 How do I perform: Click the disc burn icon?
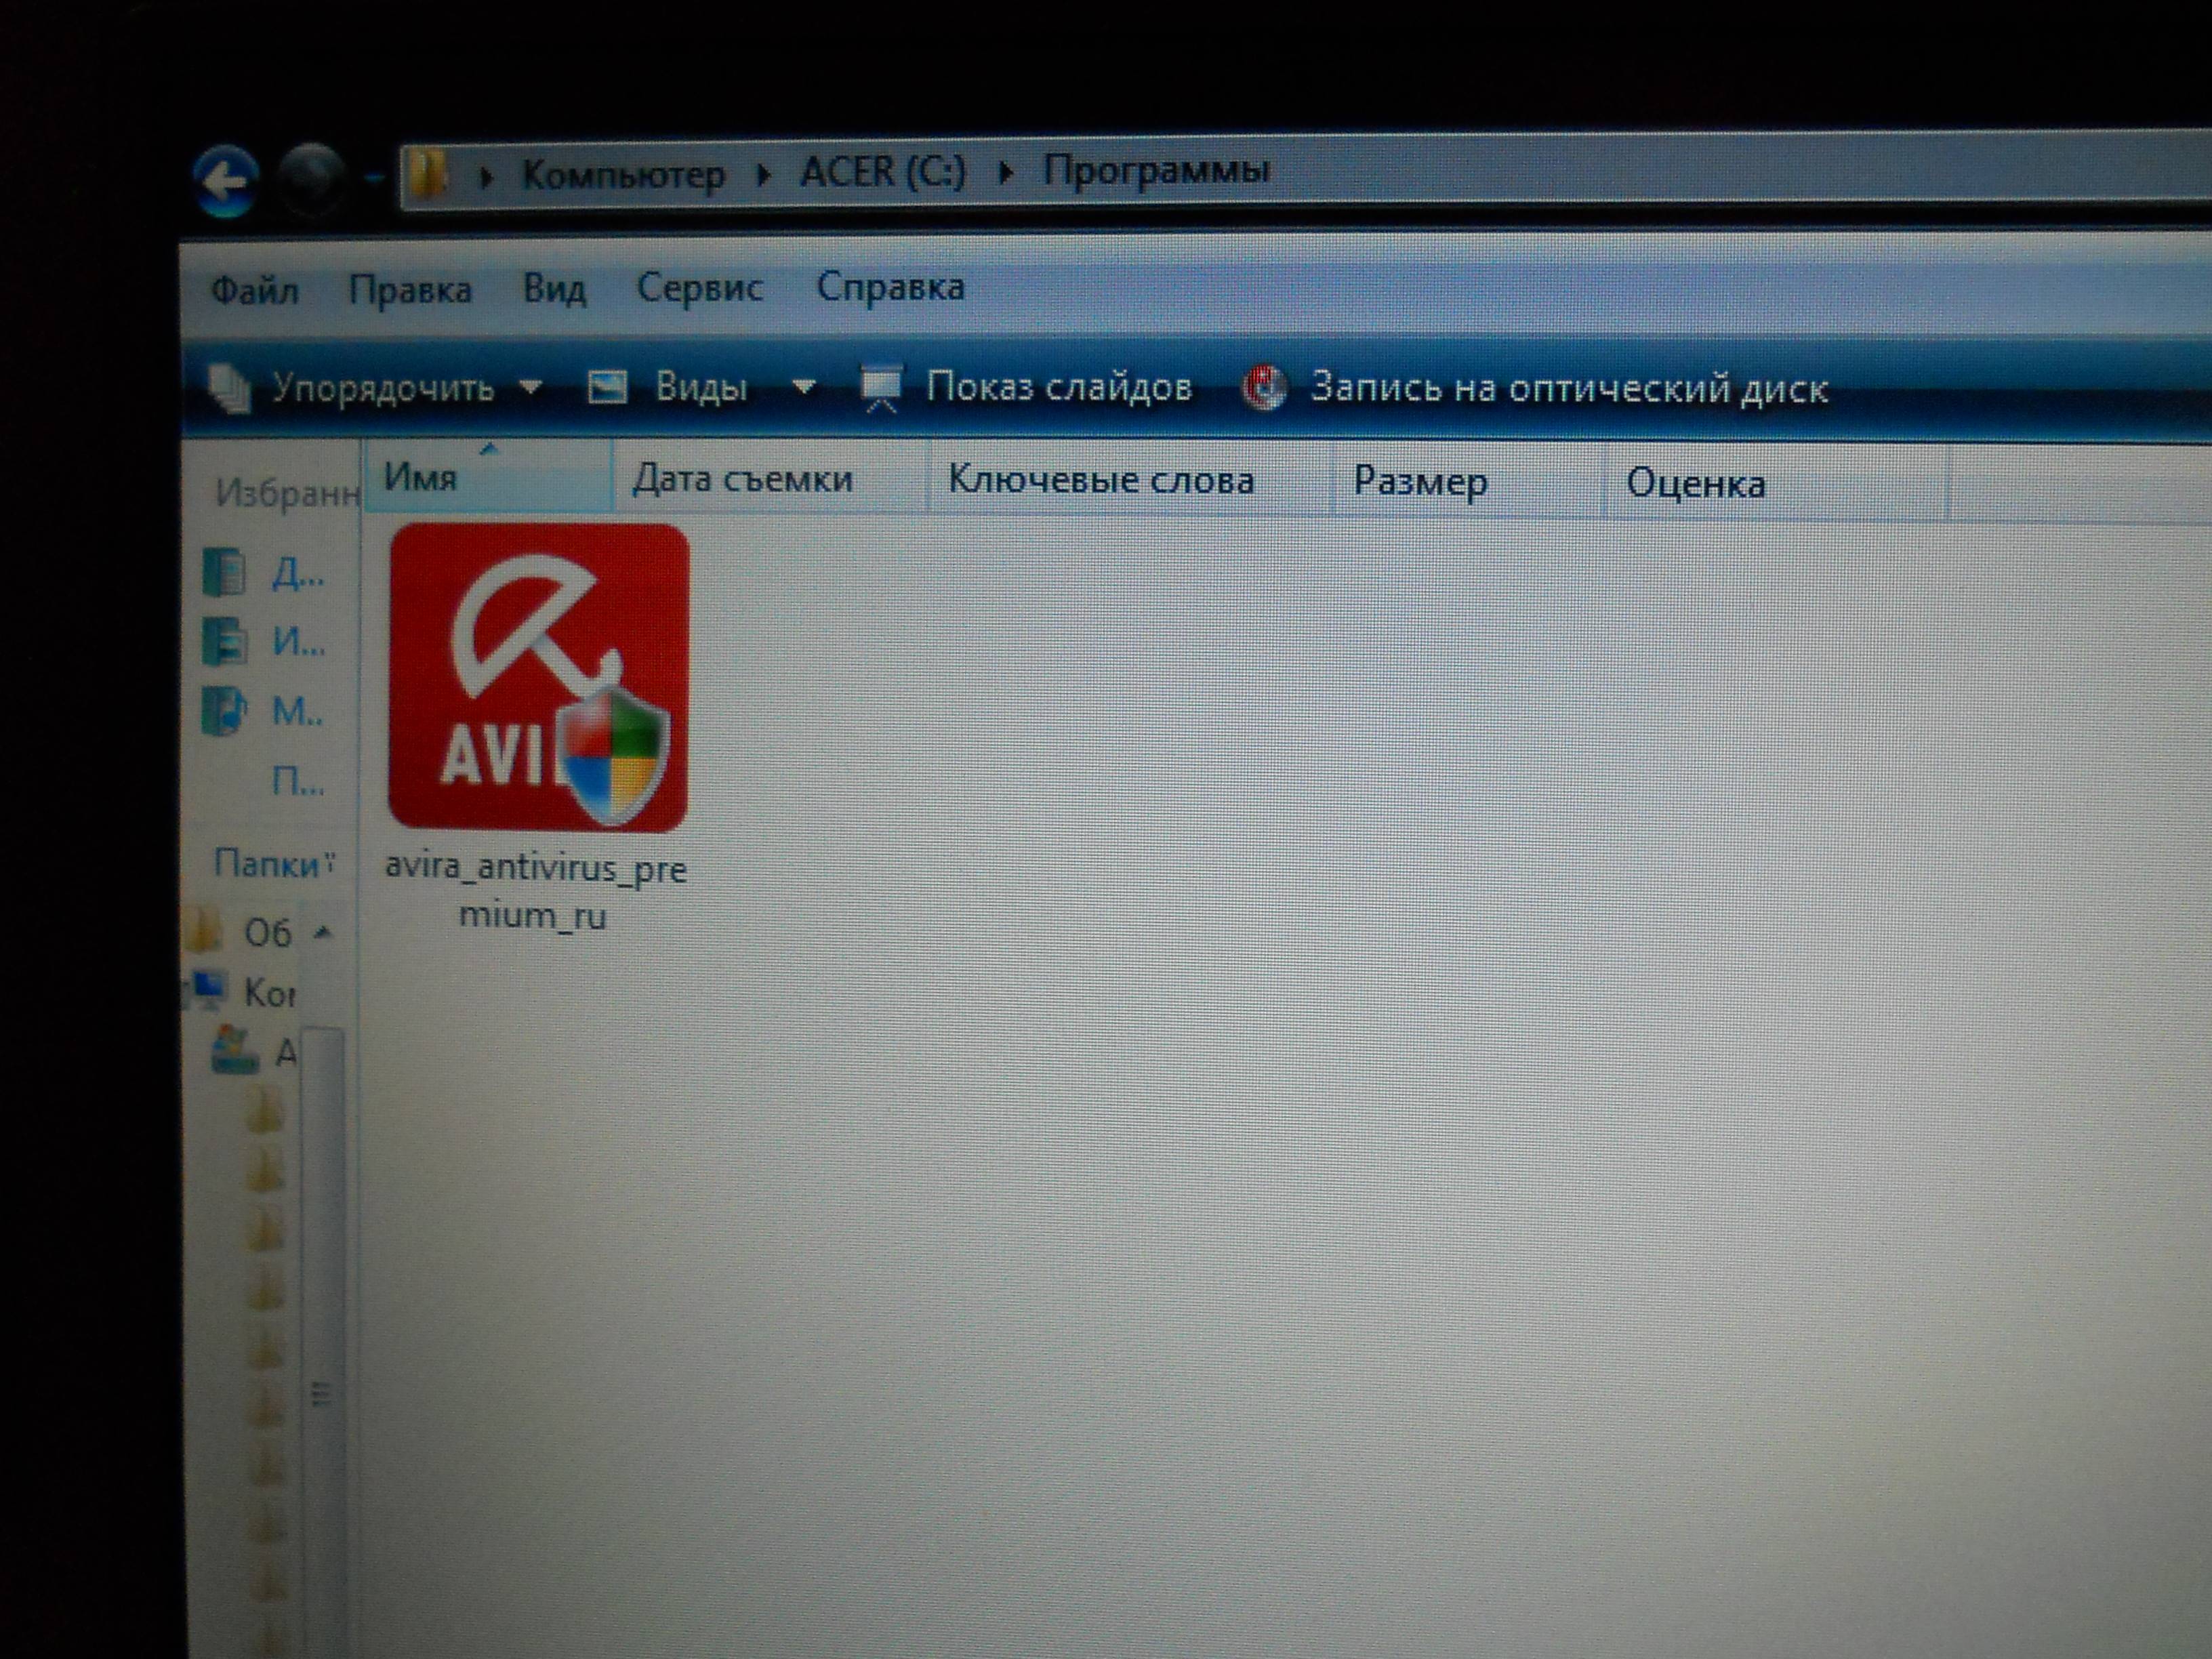1264,388
